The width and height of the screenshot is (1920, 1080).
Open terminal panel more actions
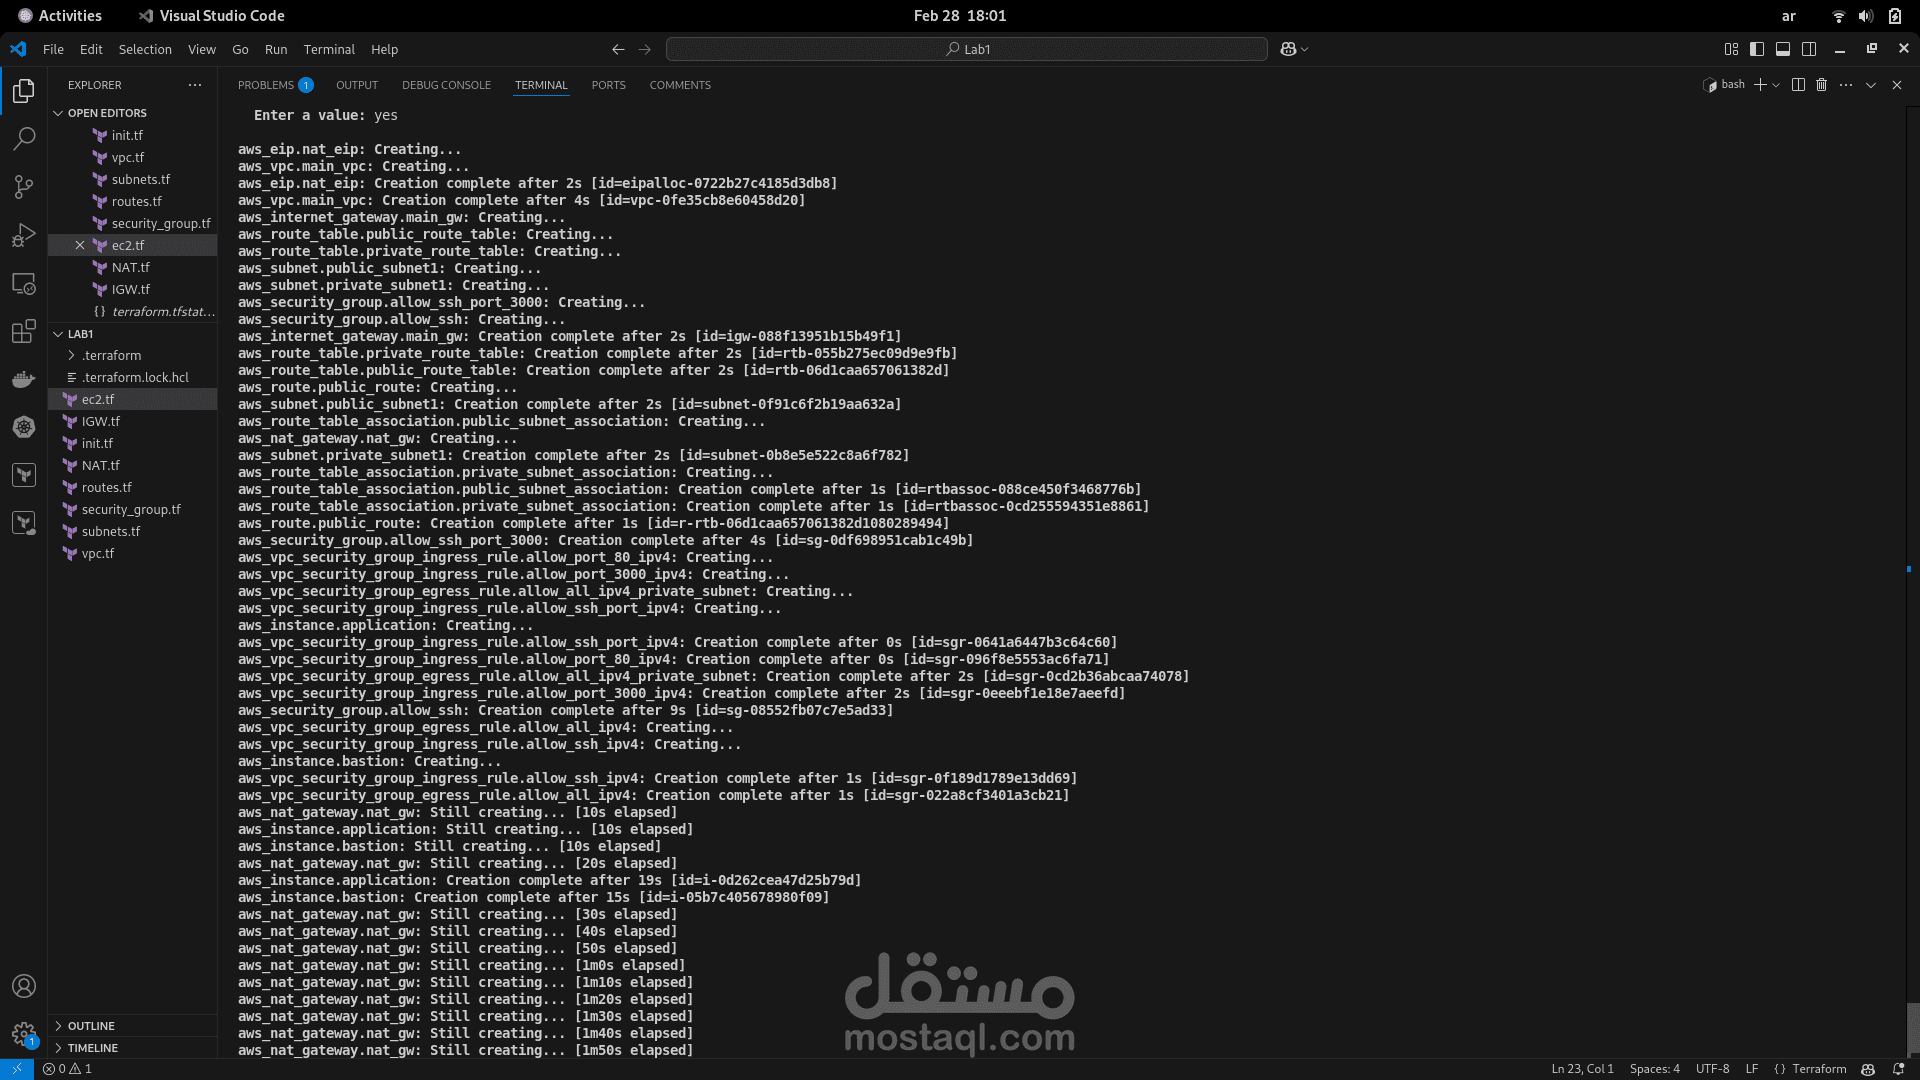click(1846, 85)
